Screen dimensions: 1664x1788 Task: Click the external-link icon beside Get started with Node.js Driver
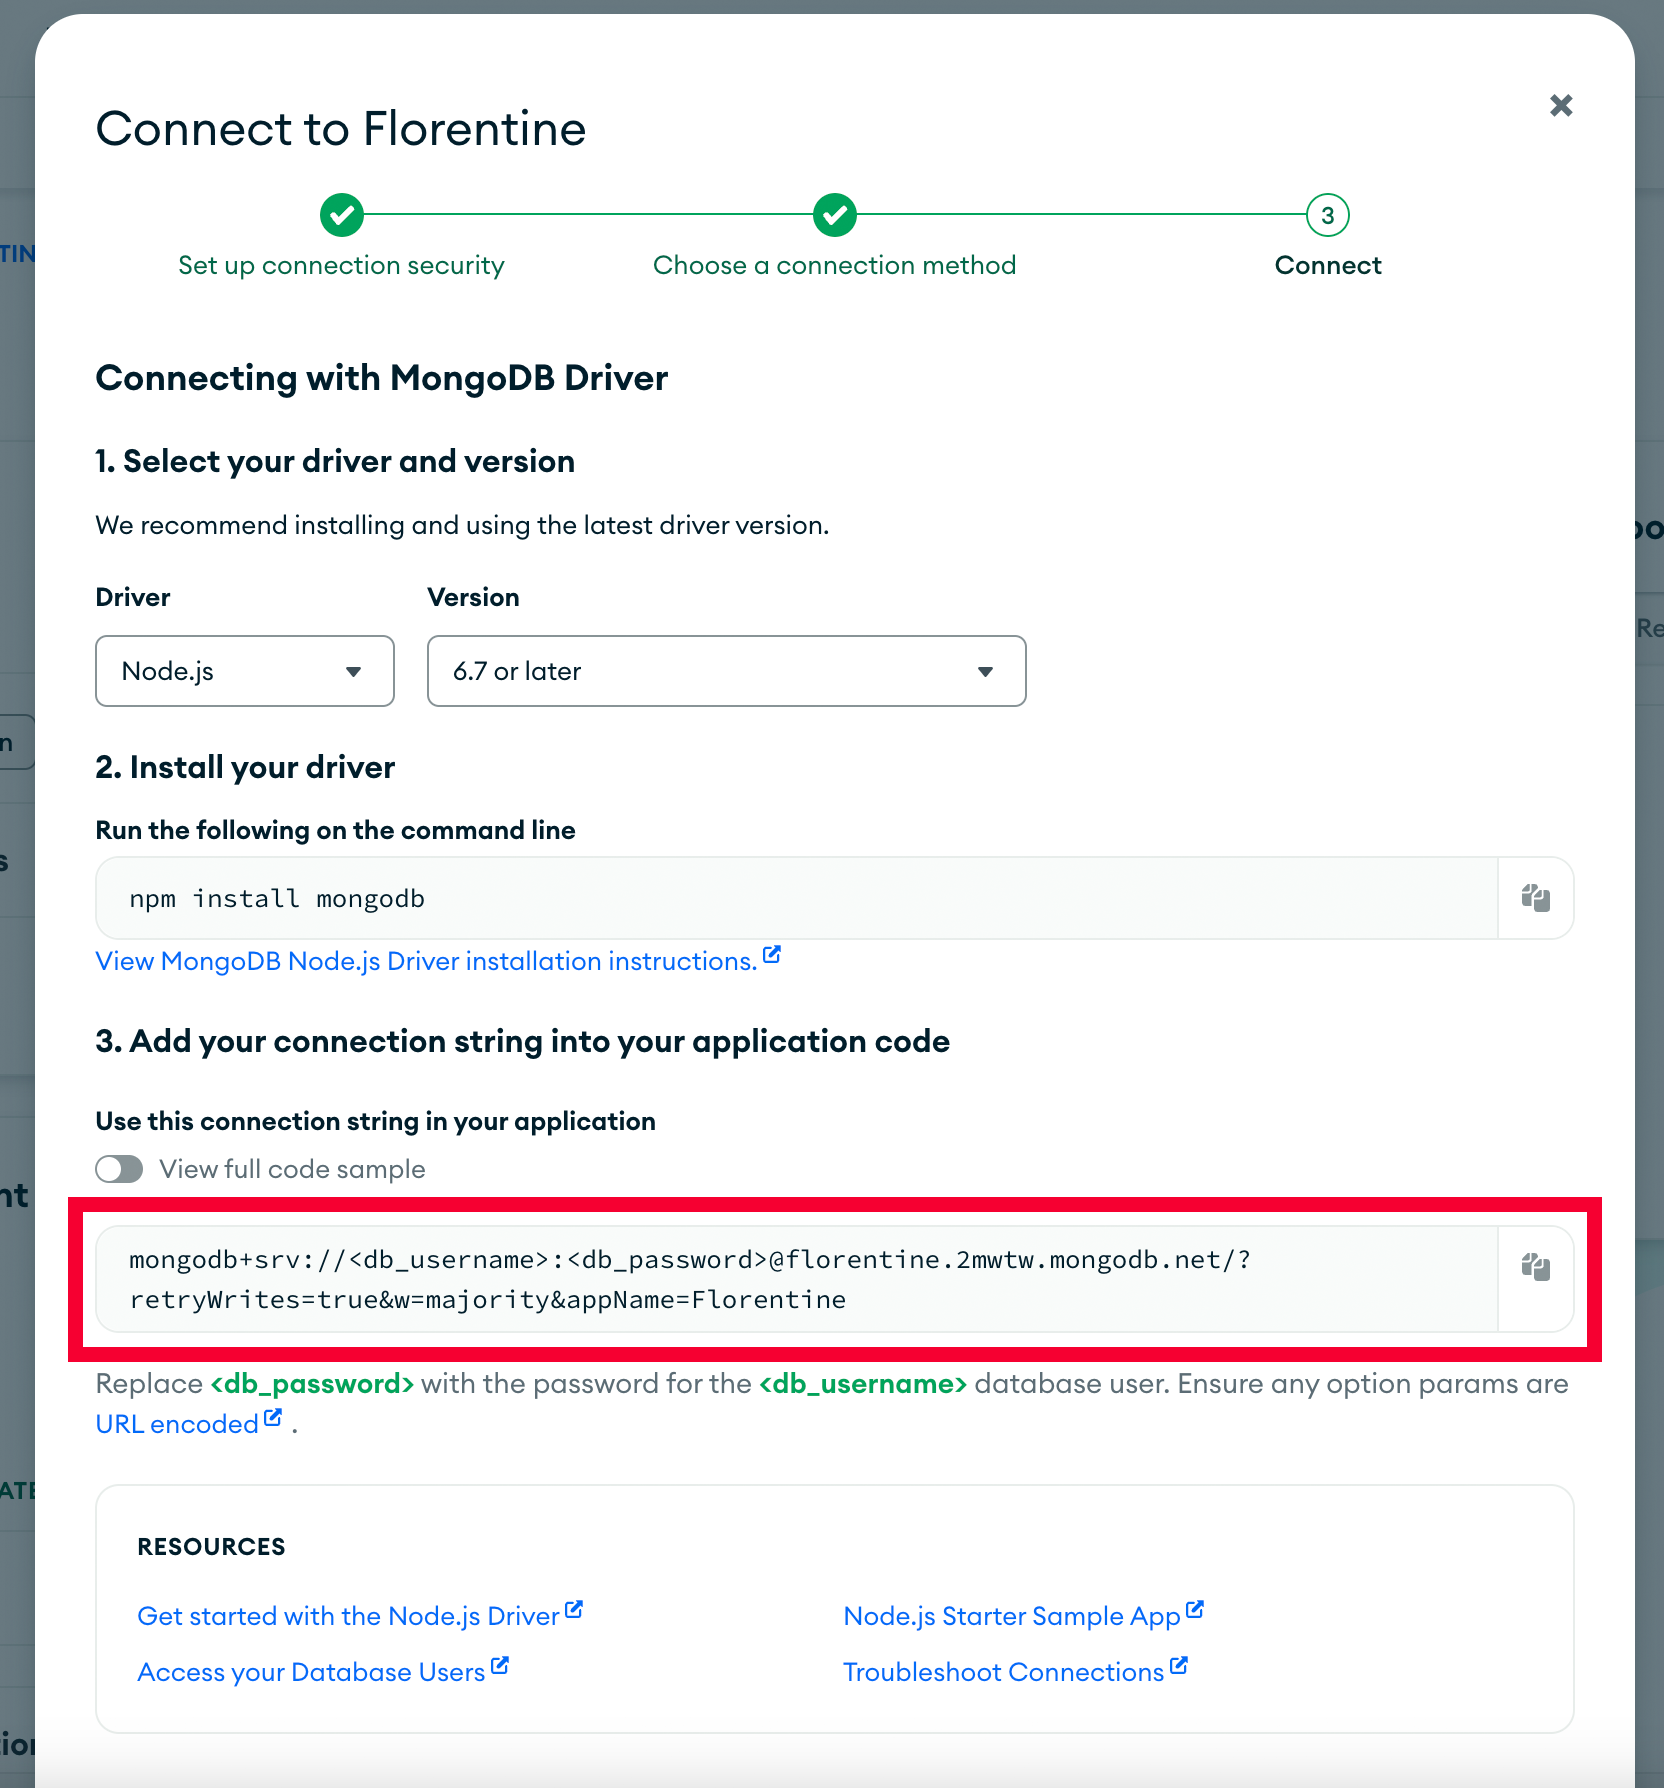pyautogui.click(x=574, y=1610)
